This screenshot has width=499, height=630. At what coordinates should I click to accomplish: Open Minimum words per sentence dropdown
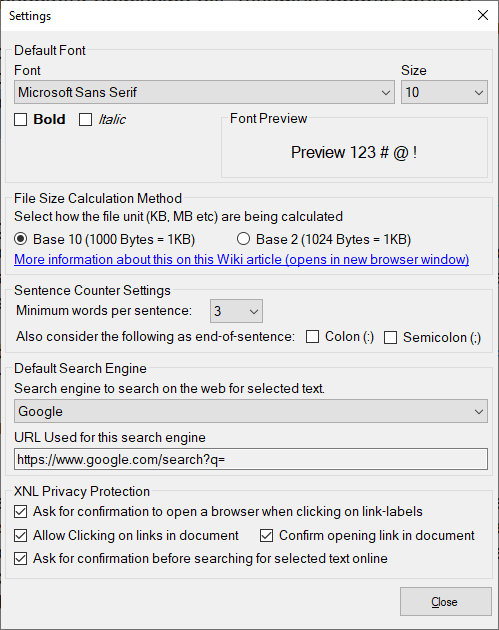point(236,311)
